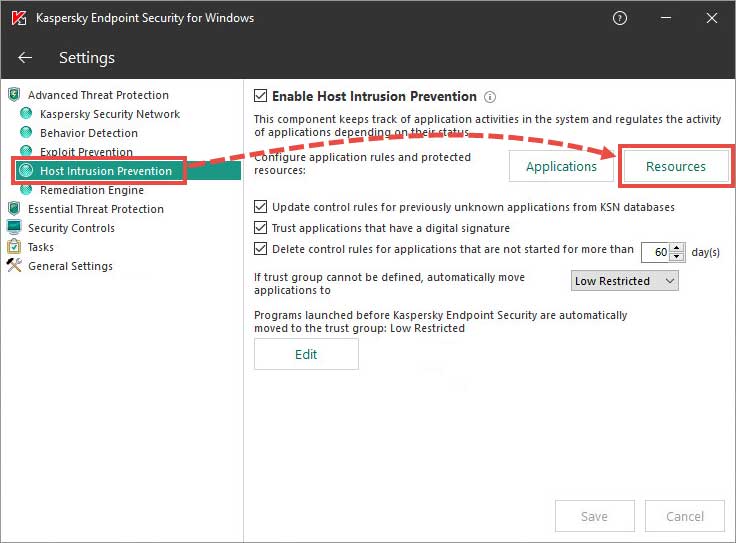Close the Kaspersky Endpoint Security window
The image size is (736, 543).
(712, 18)
